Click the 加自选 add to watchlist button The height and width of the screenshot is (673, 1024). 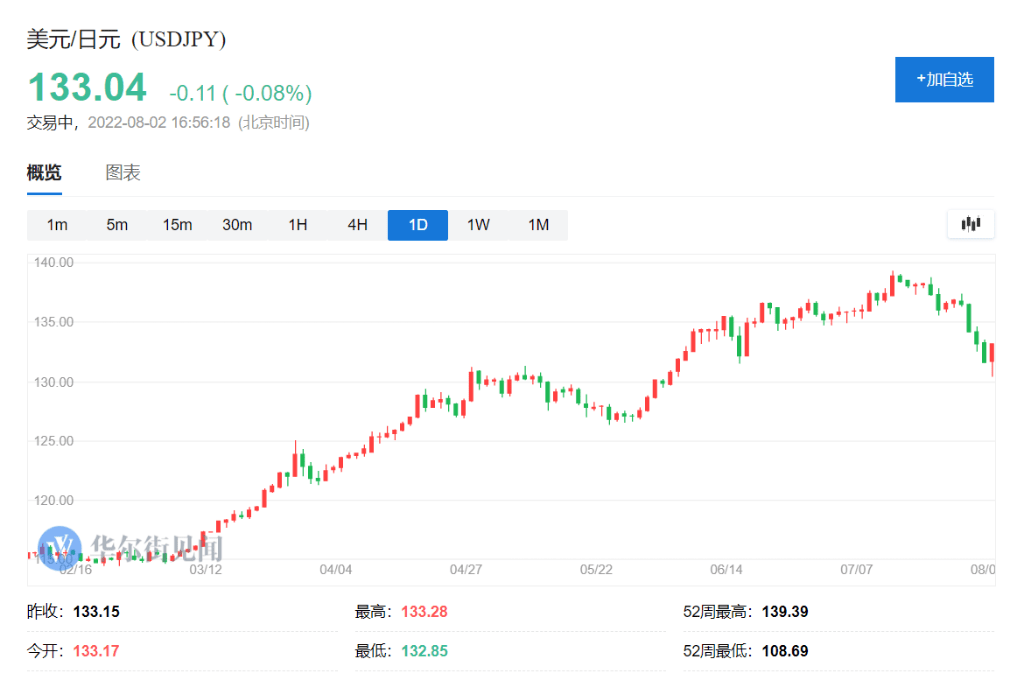point(944,79)
